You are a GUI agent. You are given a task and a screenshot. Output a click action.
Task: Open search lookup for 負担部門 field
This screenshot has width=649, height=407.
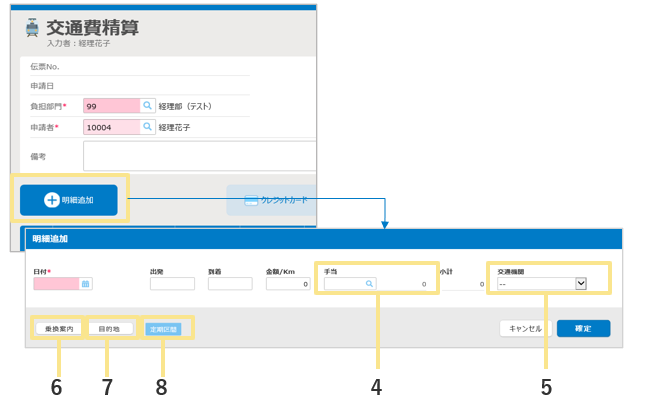click(x=147, y=105)
